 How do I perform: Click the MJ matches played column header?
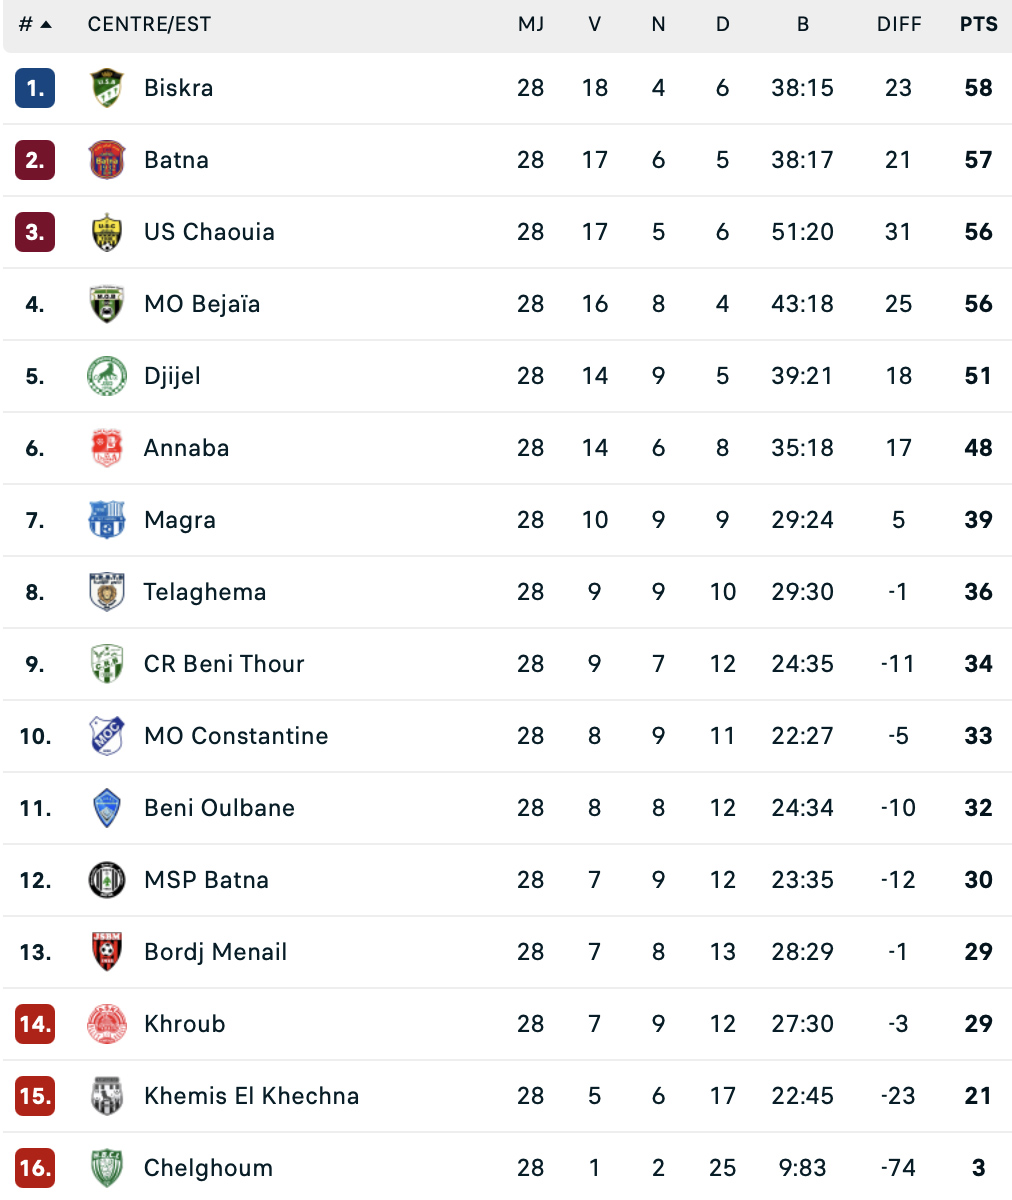[x=531, y=24]
